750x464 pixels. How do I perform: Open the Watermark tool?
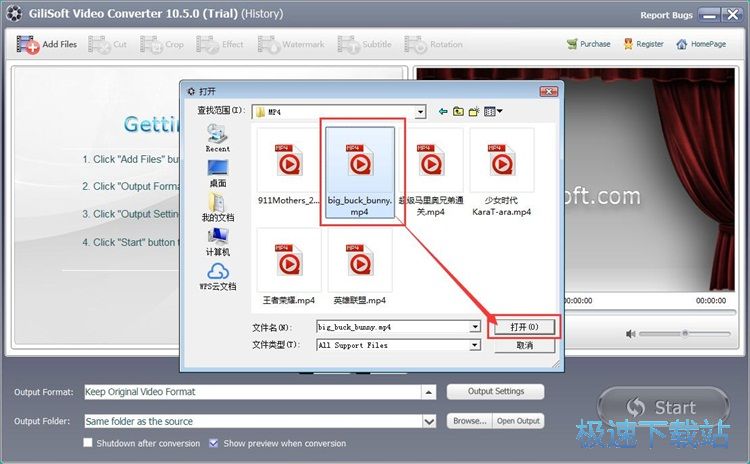[291, 44]
